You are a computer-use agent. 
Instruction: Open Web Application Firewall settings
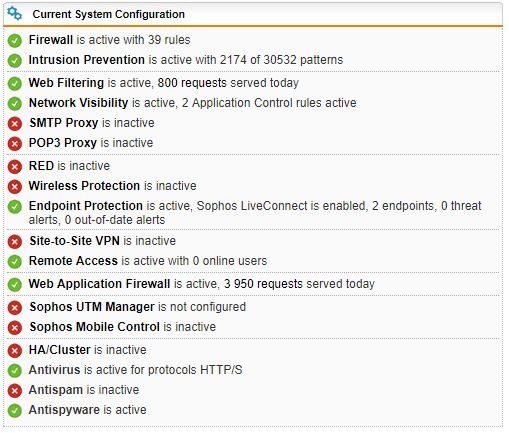coord(100,284)
